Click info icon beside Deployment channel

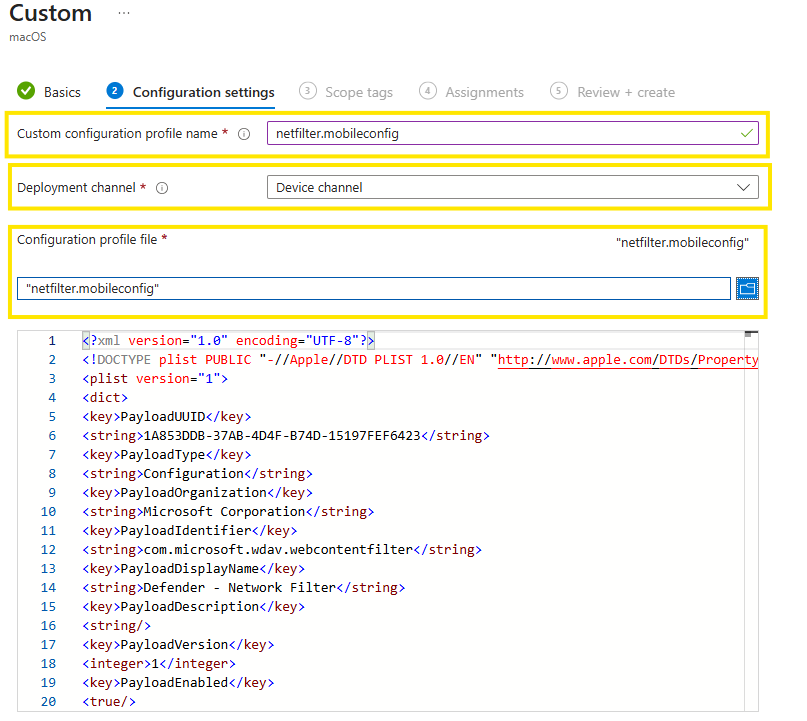[162, 188]
